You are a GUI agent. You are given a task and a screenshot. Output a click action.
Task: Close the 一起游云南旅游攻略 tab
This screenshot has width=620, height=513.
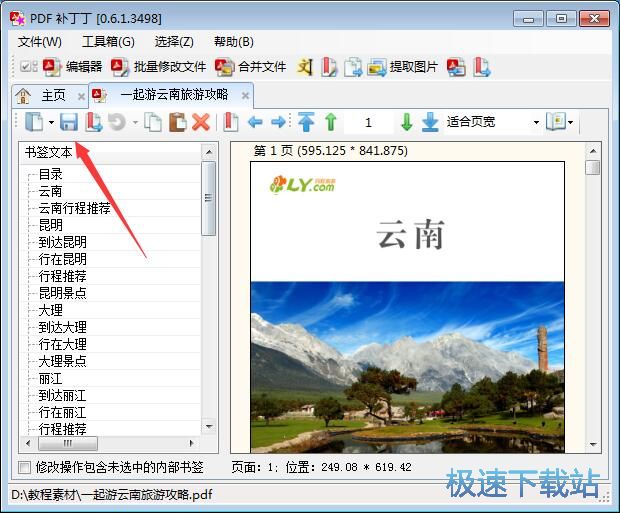click(245, 95)
